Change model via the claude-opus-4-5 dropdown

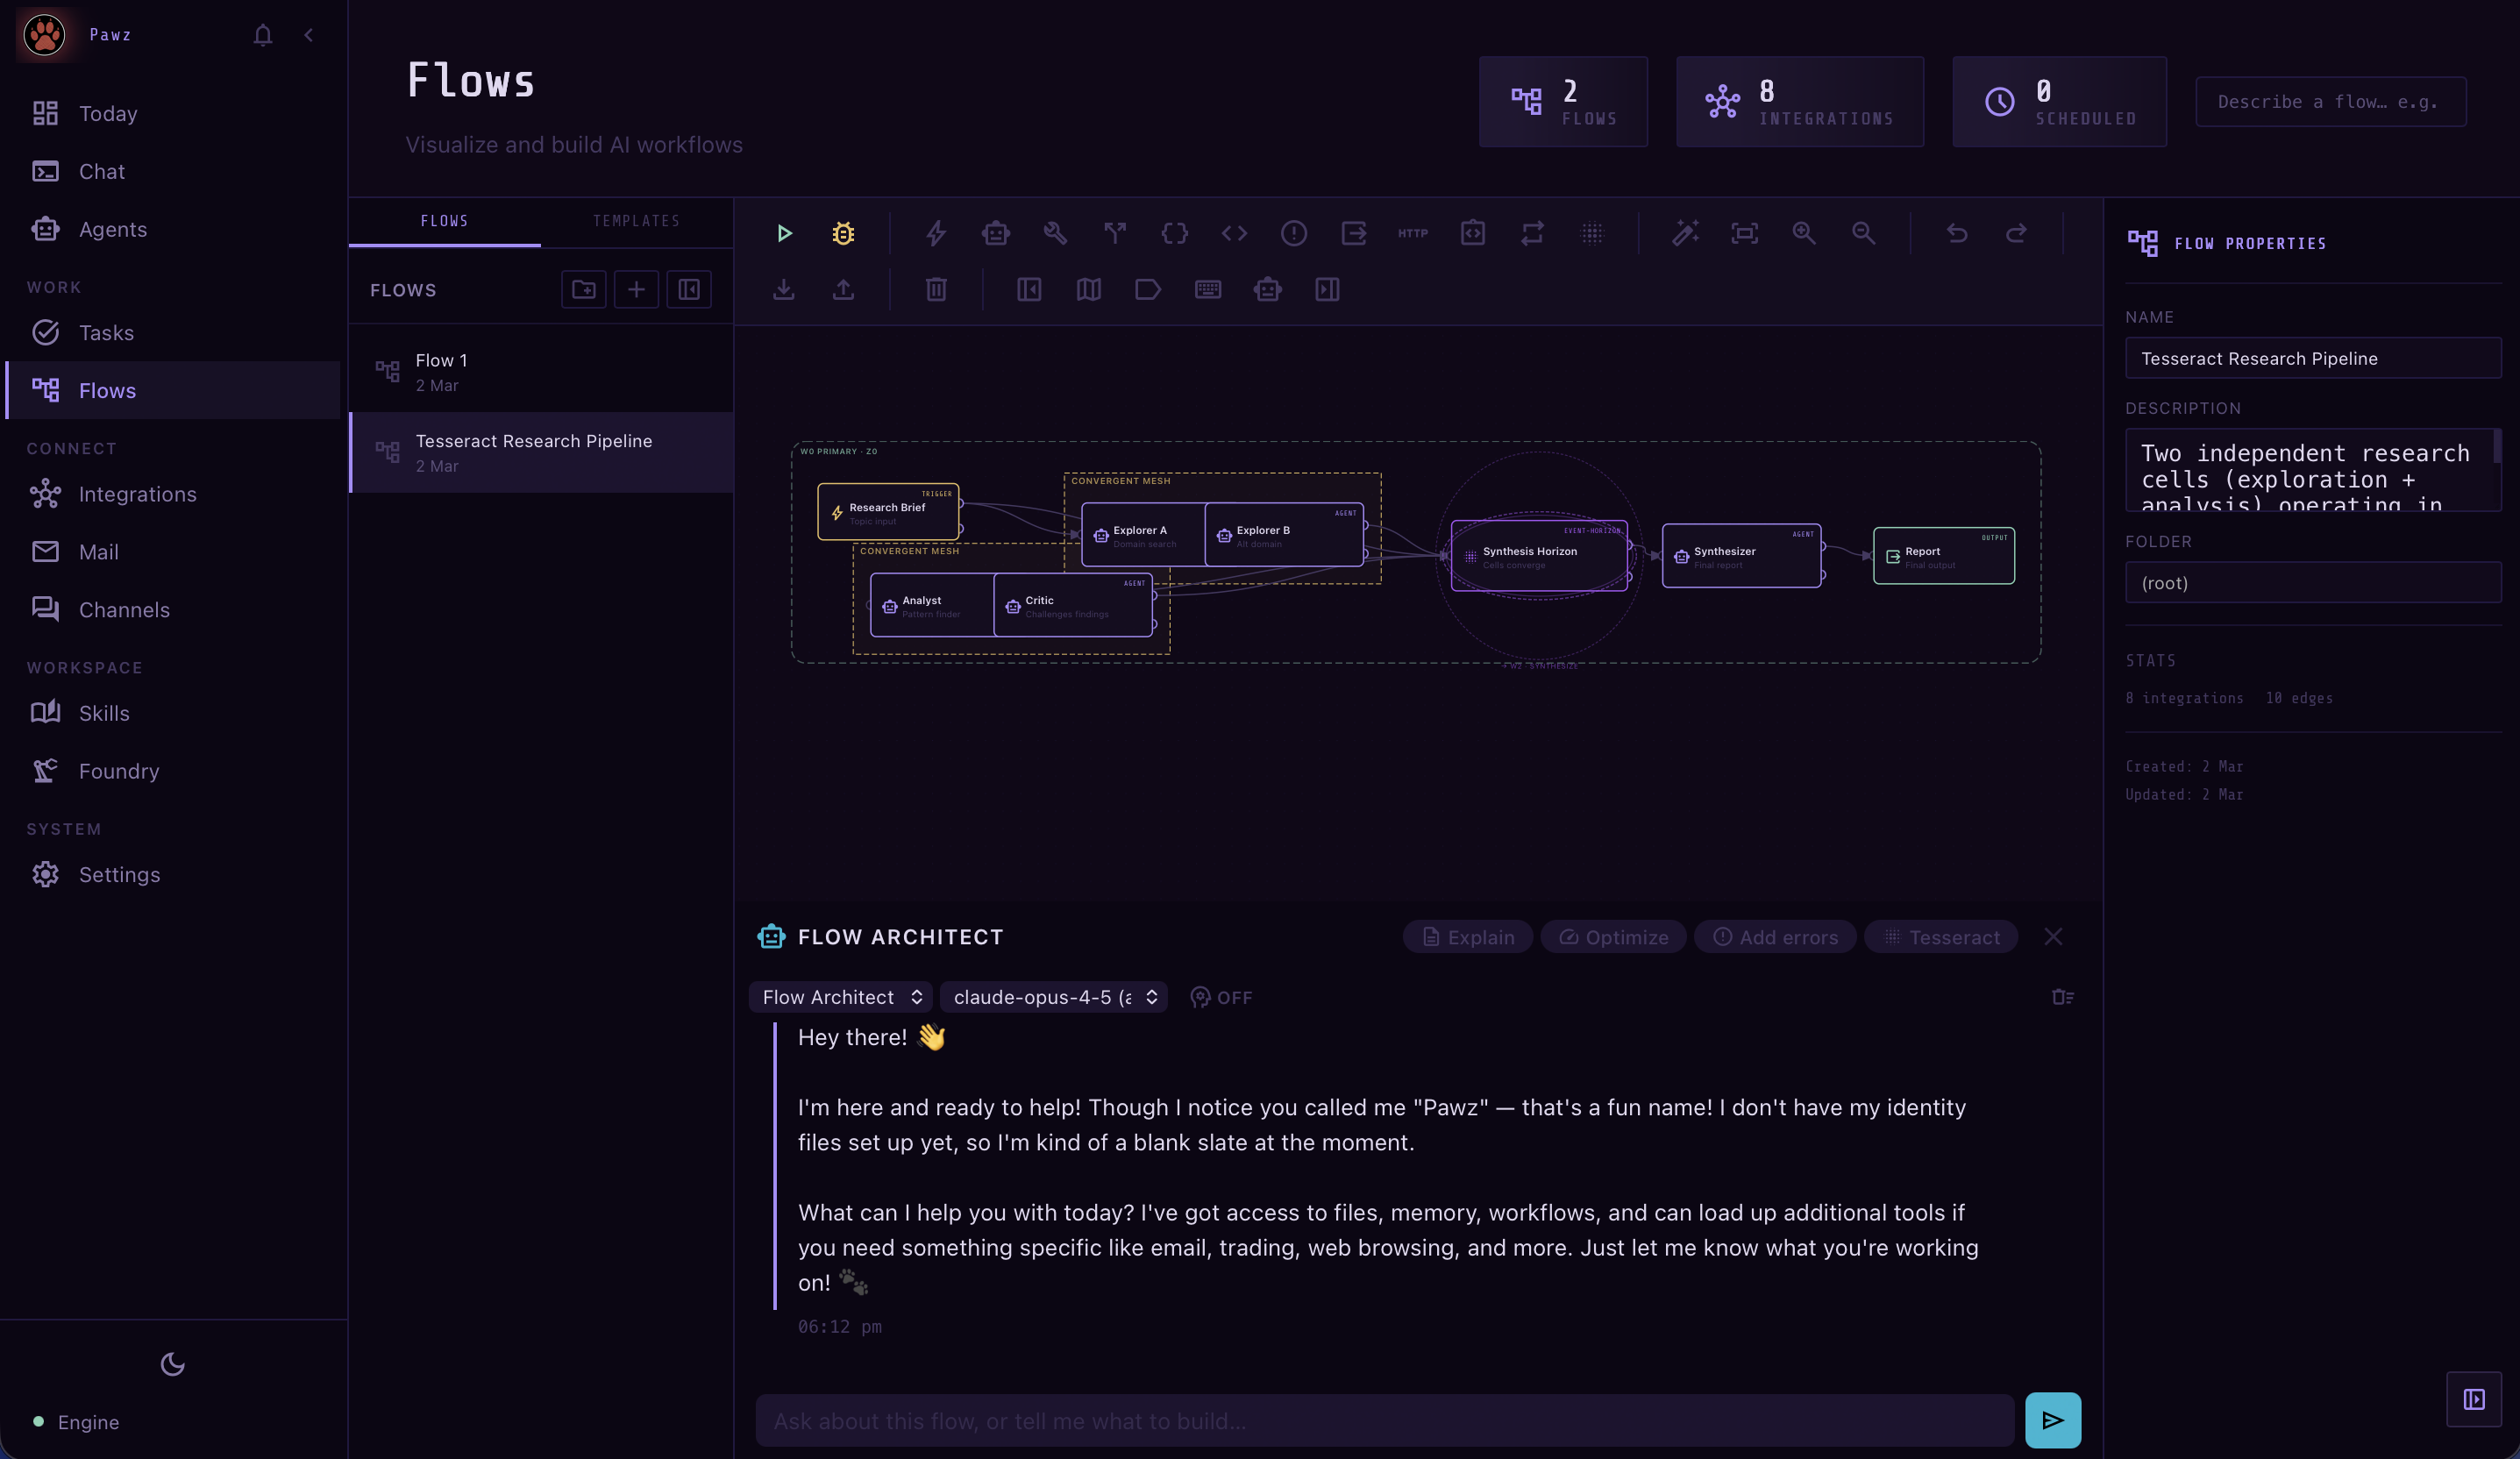click(1053, 997)
